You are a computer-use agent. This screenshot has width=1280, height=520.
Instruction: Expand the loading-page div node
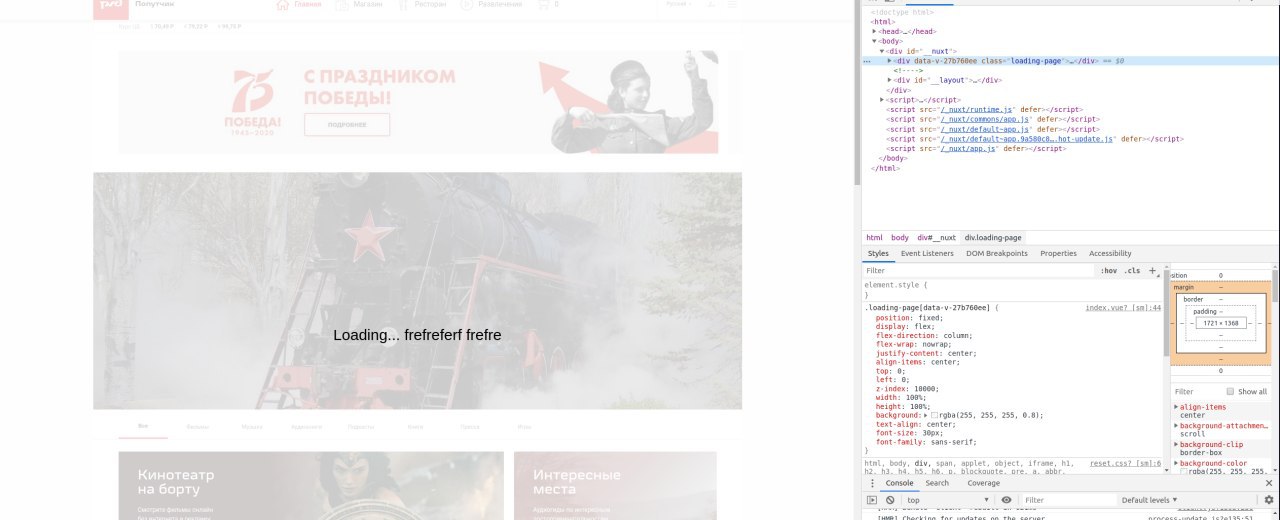[x=890, y=61]
